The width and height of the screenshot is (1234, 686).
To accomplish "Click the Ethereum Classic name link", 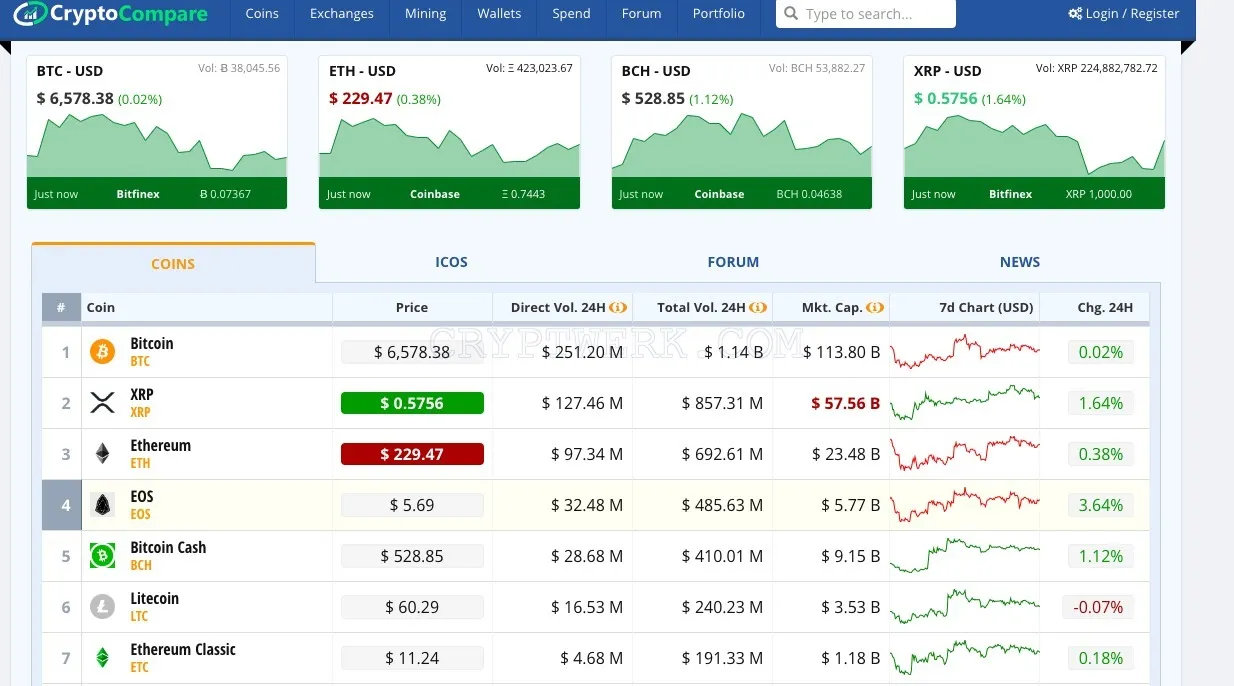I will coord(183,649).
